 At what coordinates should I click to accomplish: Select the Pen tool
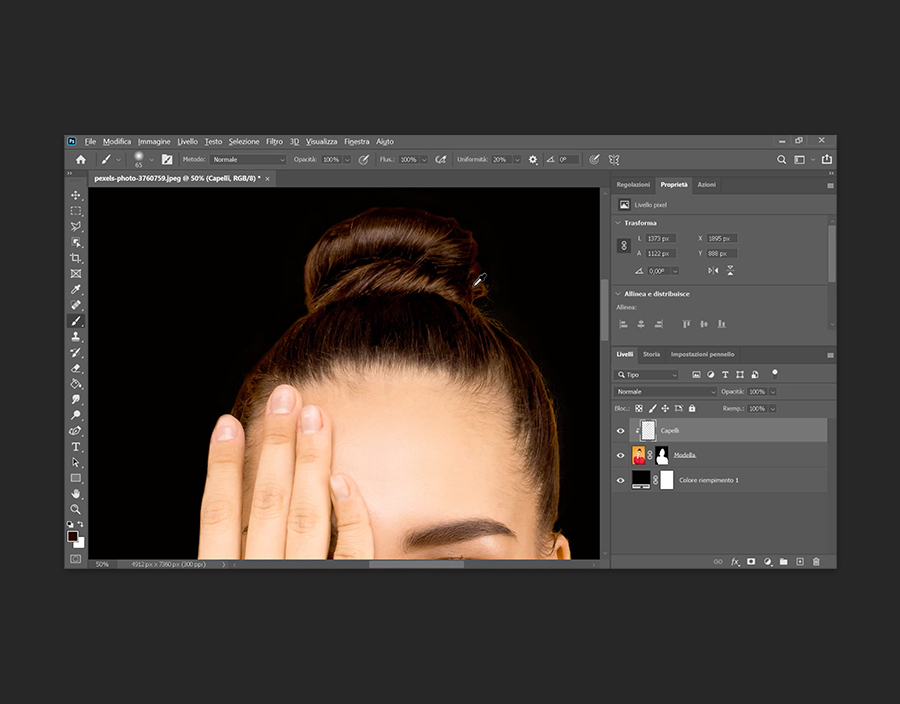coord(76,430)
